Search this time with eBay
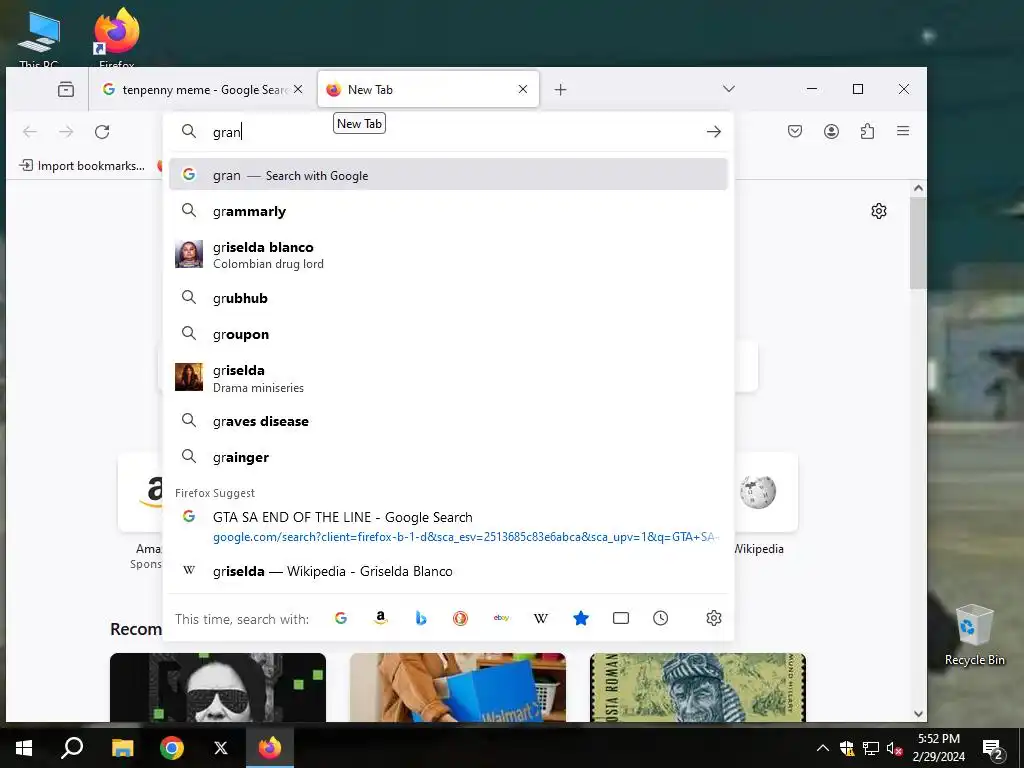 tap(501, 618)
